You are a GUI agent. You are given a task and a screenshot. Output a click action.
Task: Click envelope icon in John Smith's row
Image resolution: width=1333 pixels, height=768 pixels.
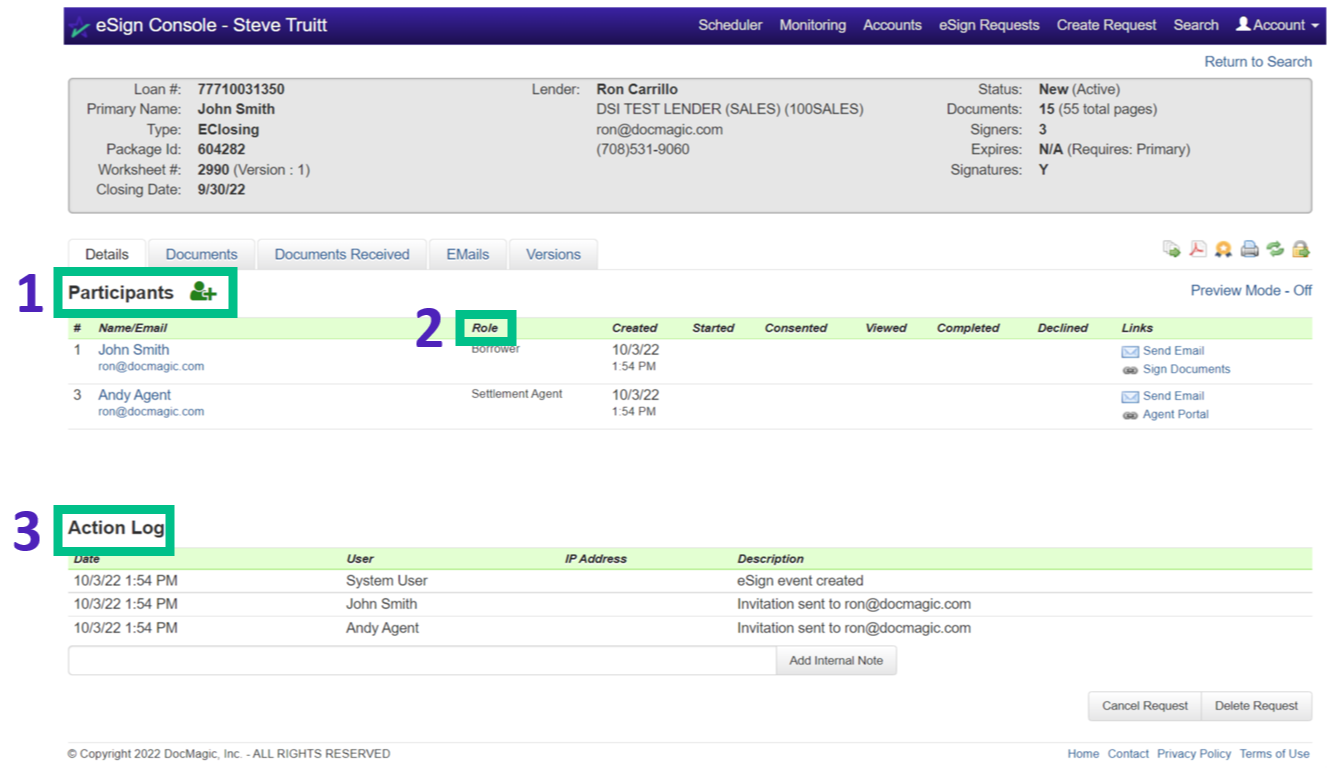coord(1130,351)
